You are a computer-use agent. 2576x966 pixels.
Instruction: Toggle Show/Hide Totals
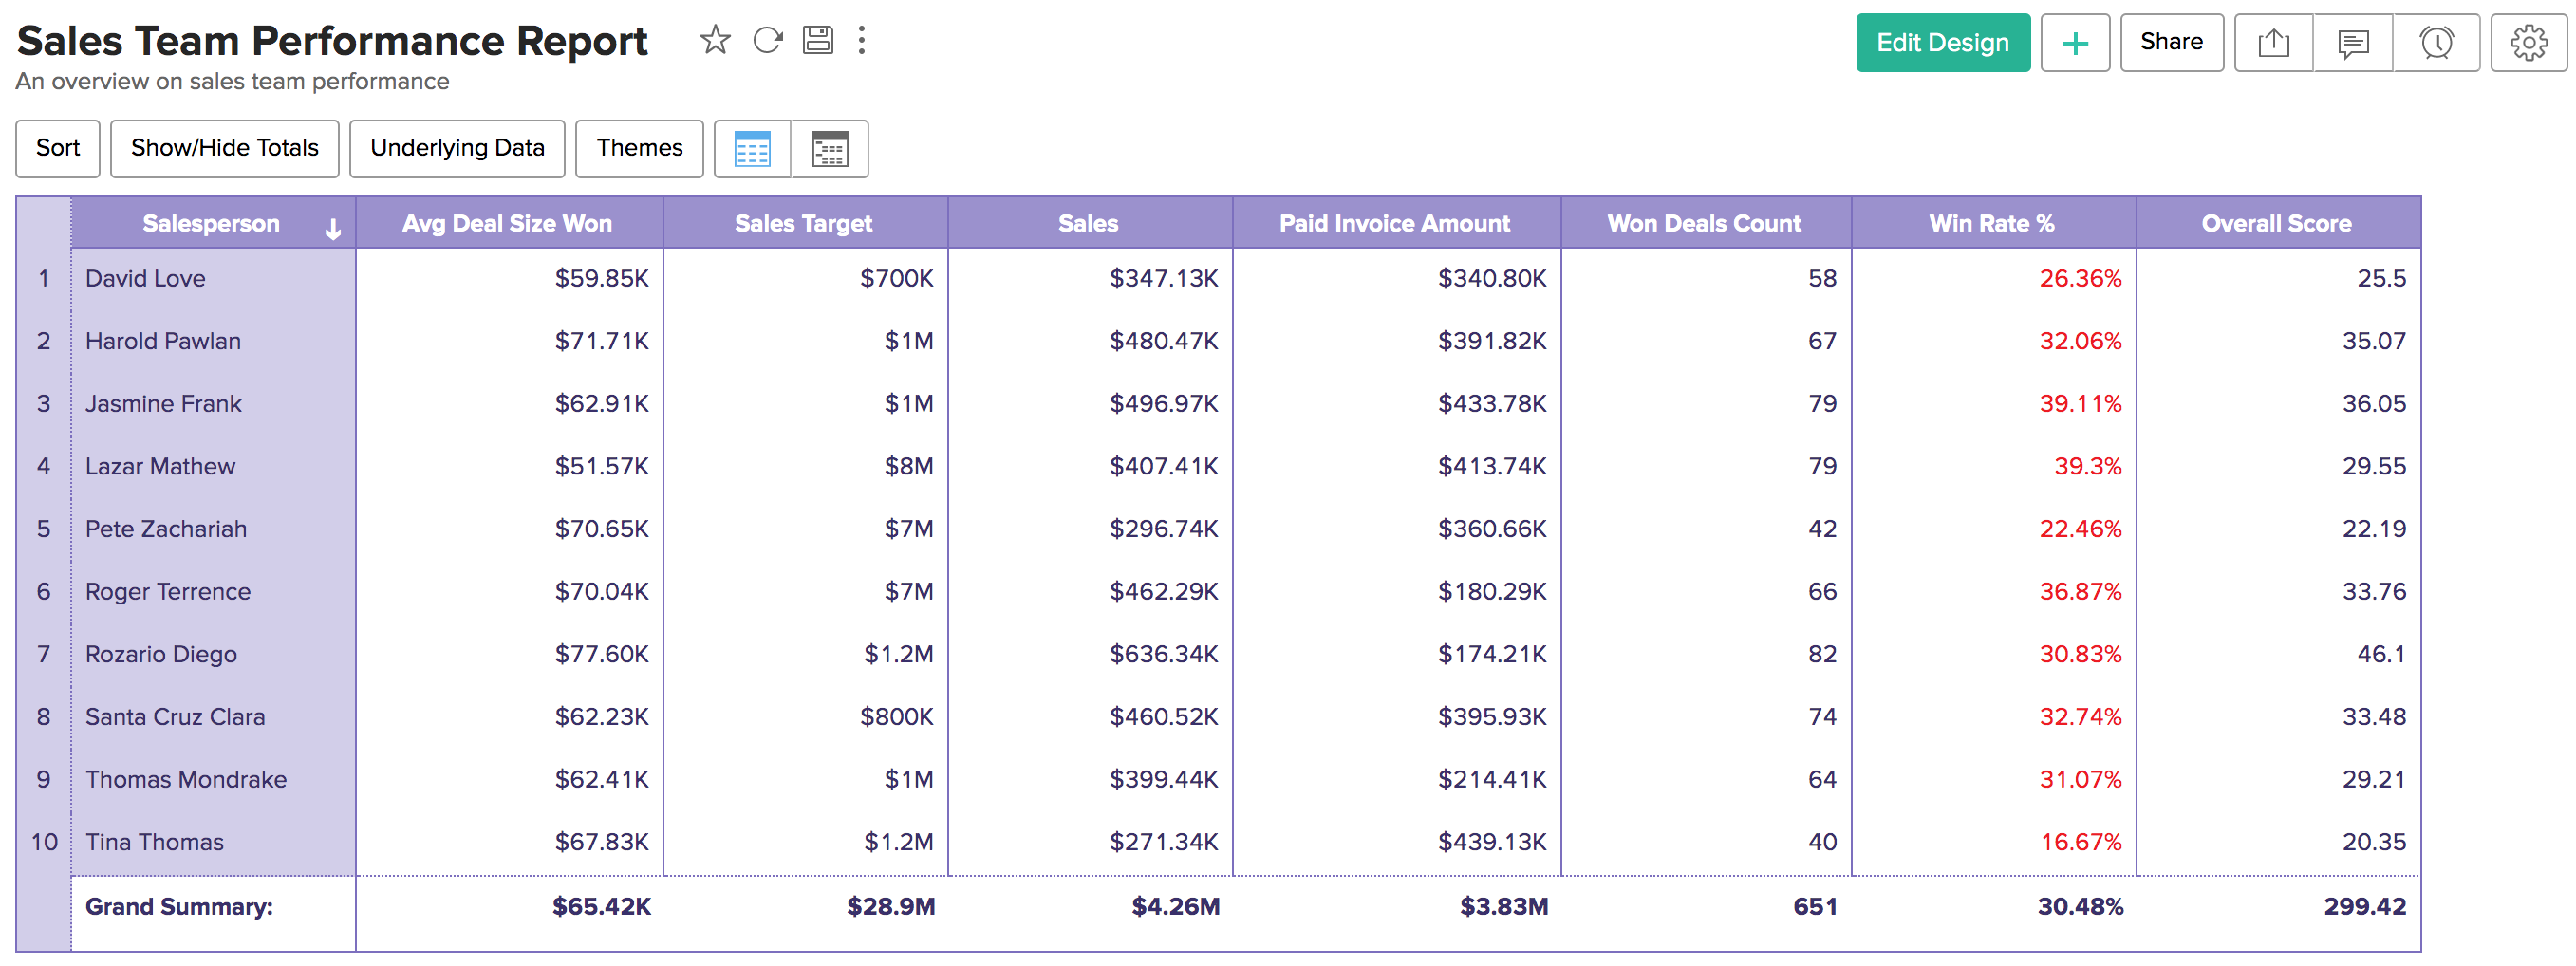[224, 148]
